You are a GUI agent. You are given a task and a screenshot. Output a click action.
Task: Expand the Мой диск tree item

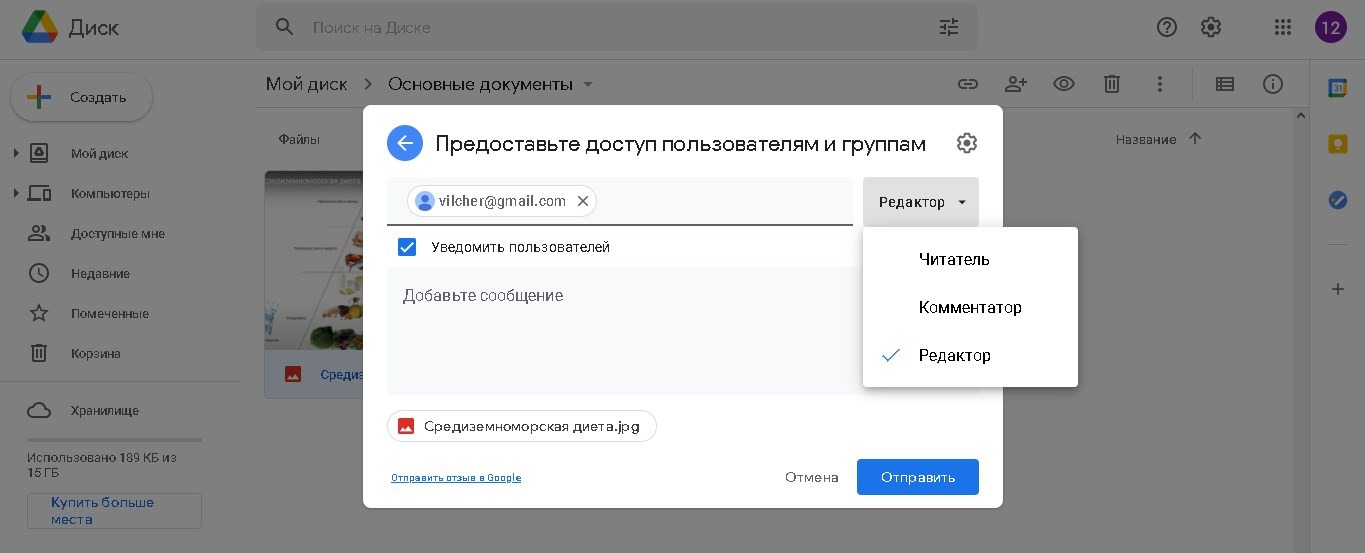15,153
